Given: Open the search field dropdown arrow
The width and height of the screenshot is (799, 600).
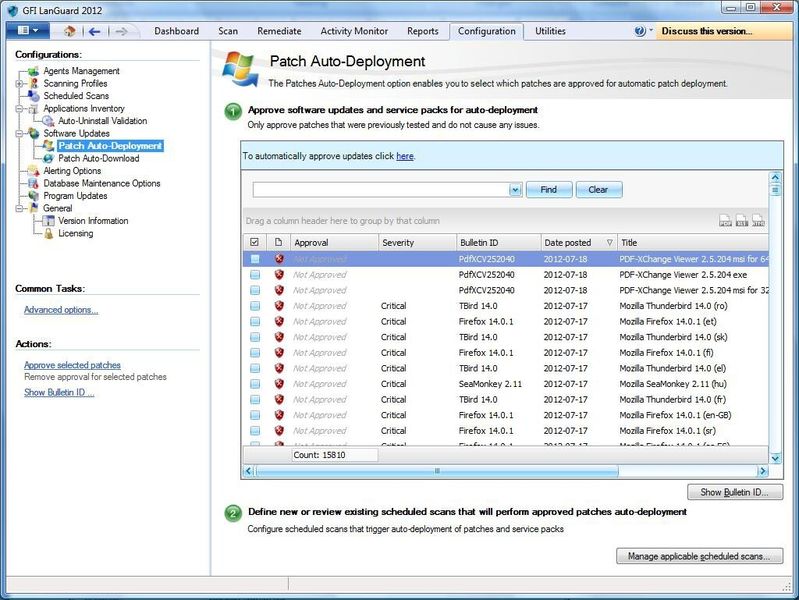Looking at the screenshot, I should point(515,189).
